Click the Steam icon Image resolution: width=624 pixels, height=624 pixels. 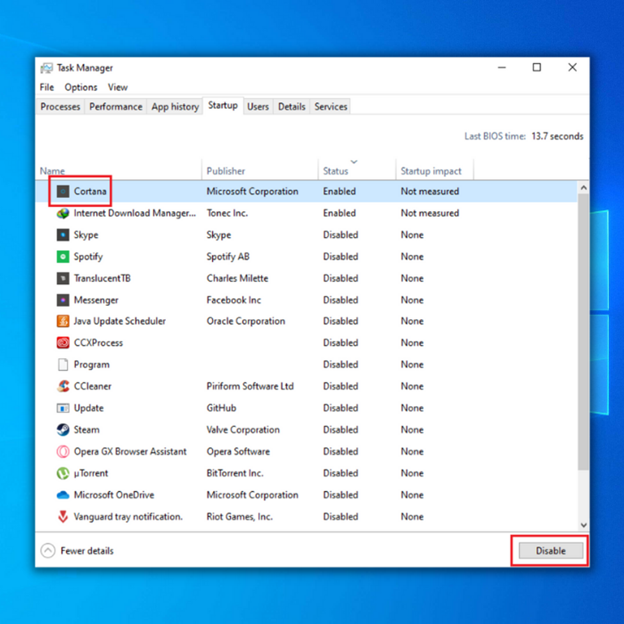click(x=62, y=429)
